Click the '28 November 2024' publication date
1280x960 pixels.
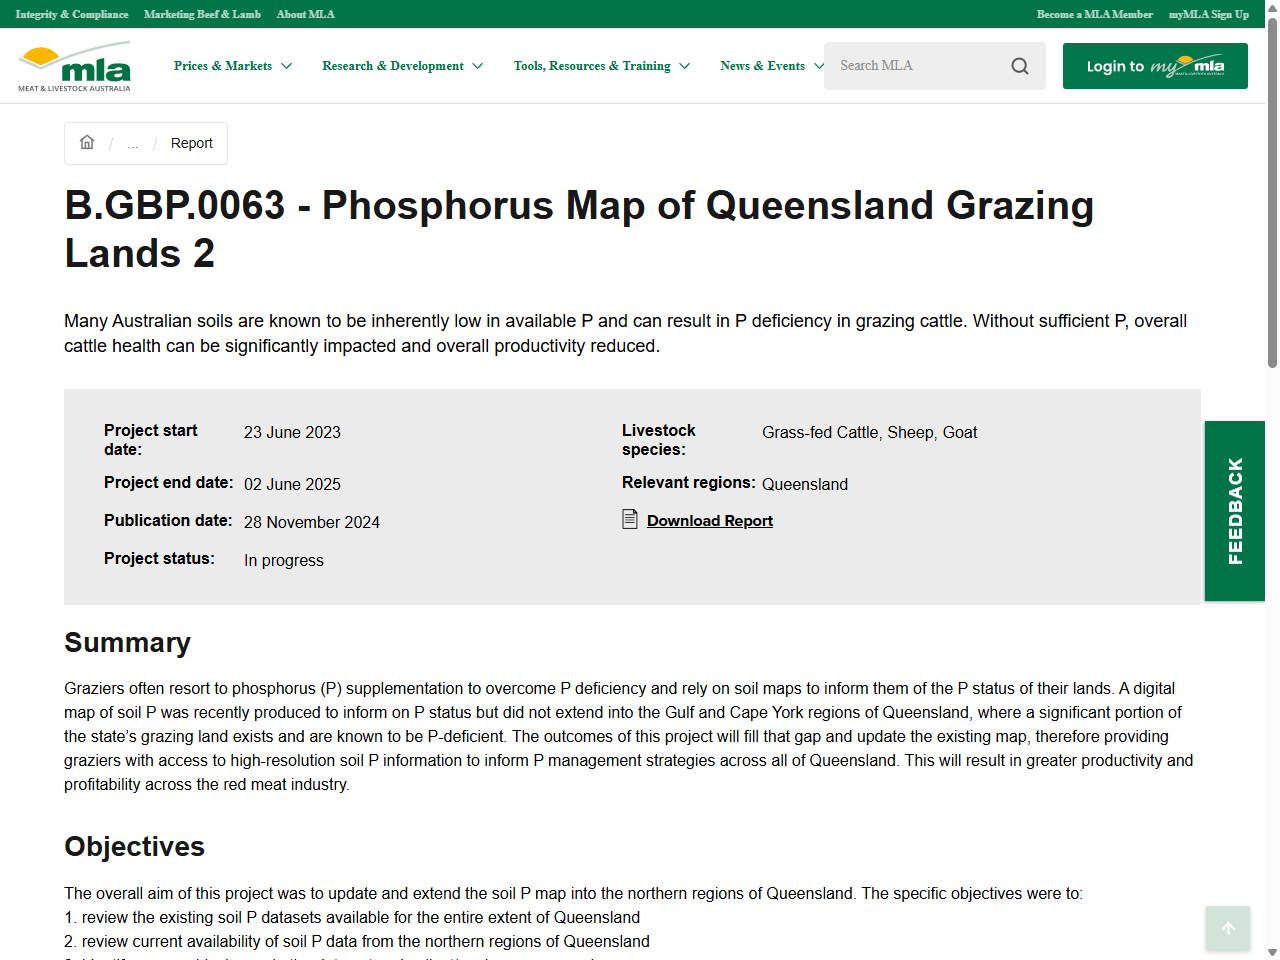(312, 522)
